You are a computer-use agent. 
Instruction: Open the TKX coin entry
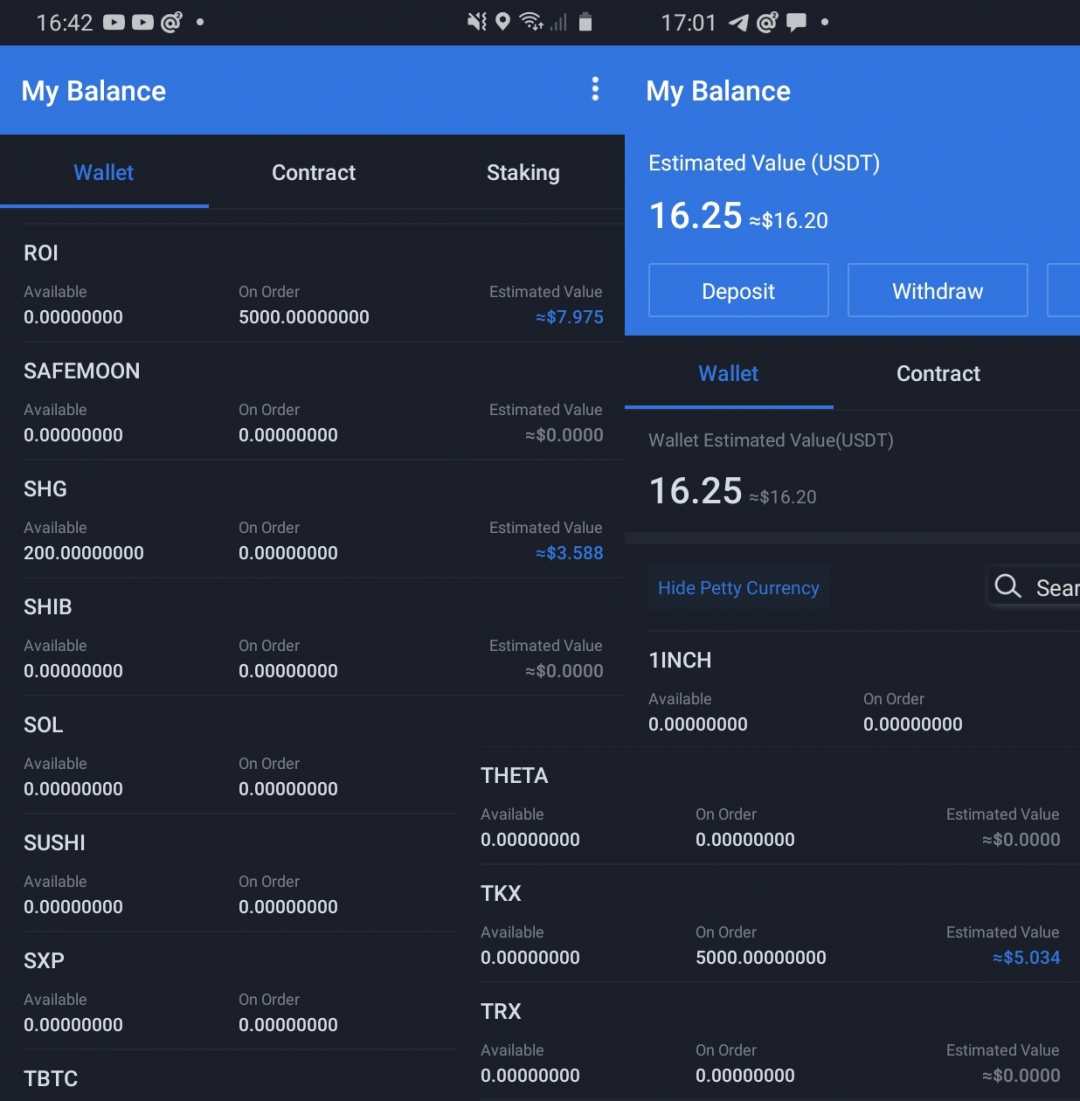tap(501, 893)
